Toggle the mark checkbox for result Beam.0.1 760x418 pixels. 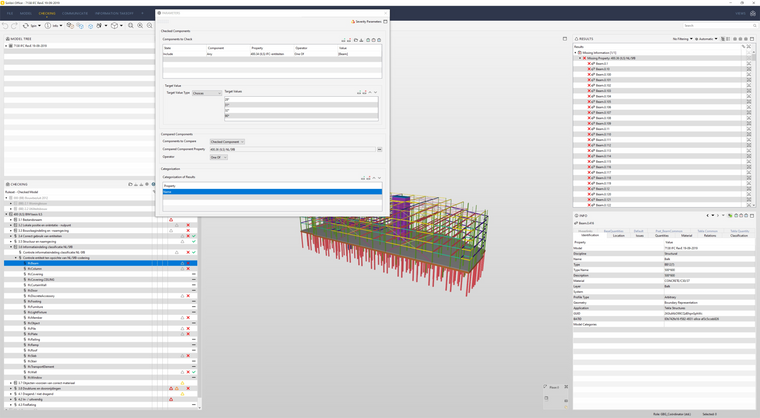coord(748,64)
